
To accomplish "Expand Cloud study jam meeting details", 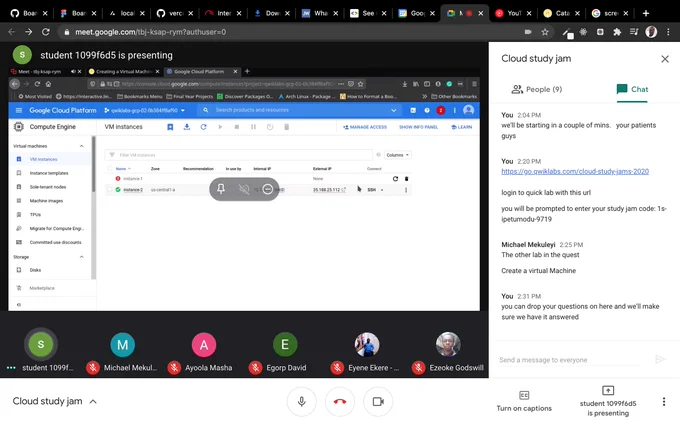I will tap(55, 401).
